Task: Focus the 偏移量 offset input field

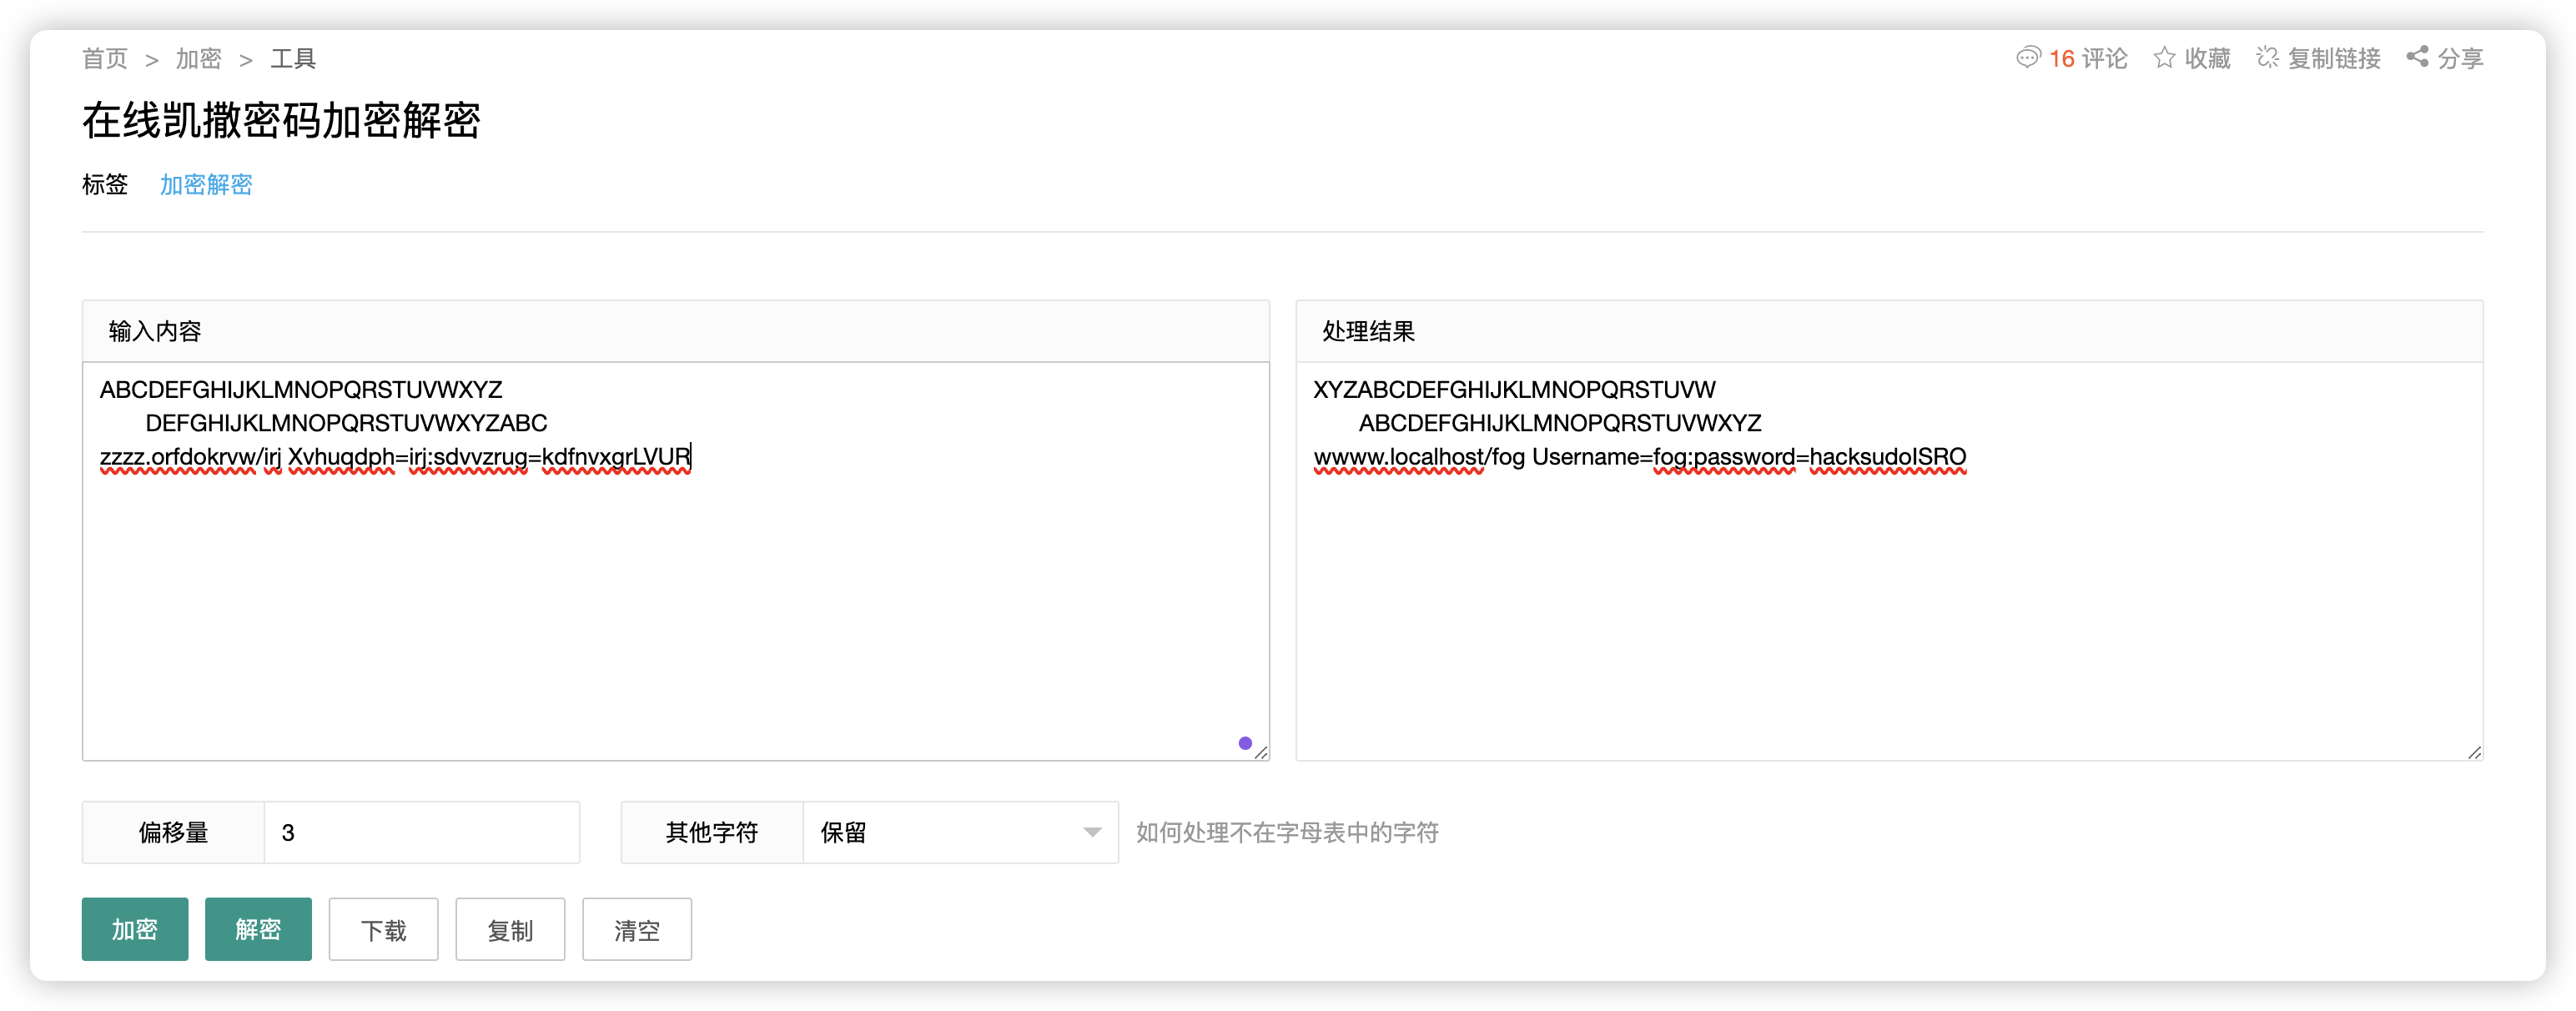Action: click(421, 832)
